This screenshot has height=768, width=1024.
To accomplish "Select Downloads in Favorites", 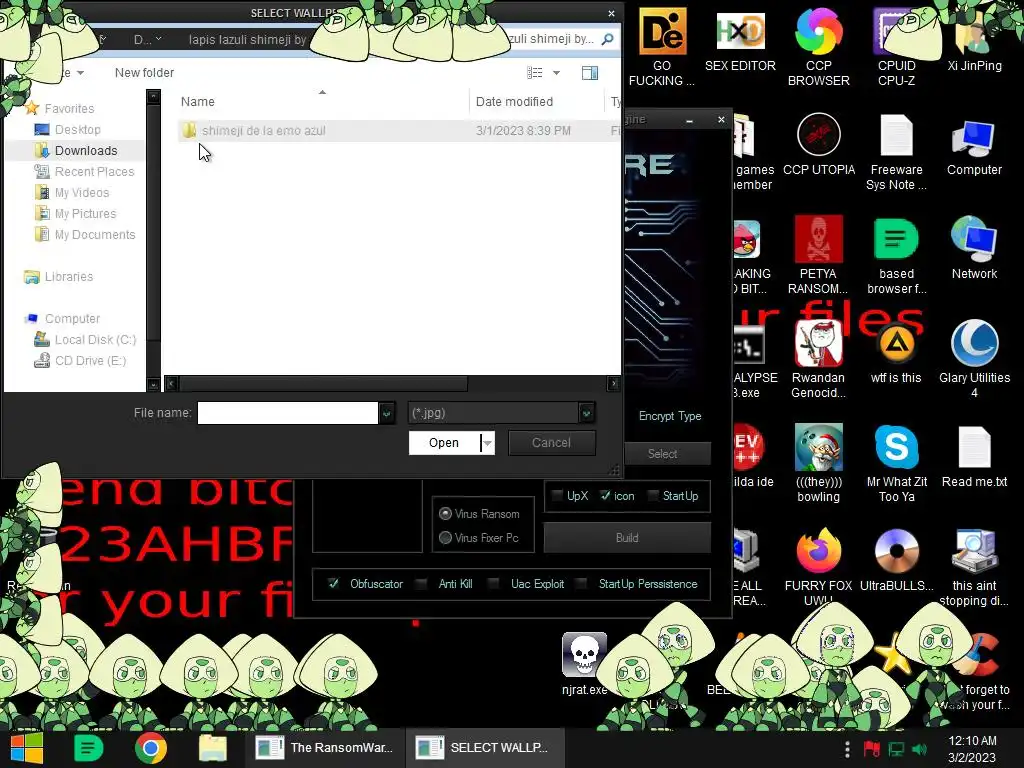I will 86,151.
